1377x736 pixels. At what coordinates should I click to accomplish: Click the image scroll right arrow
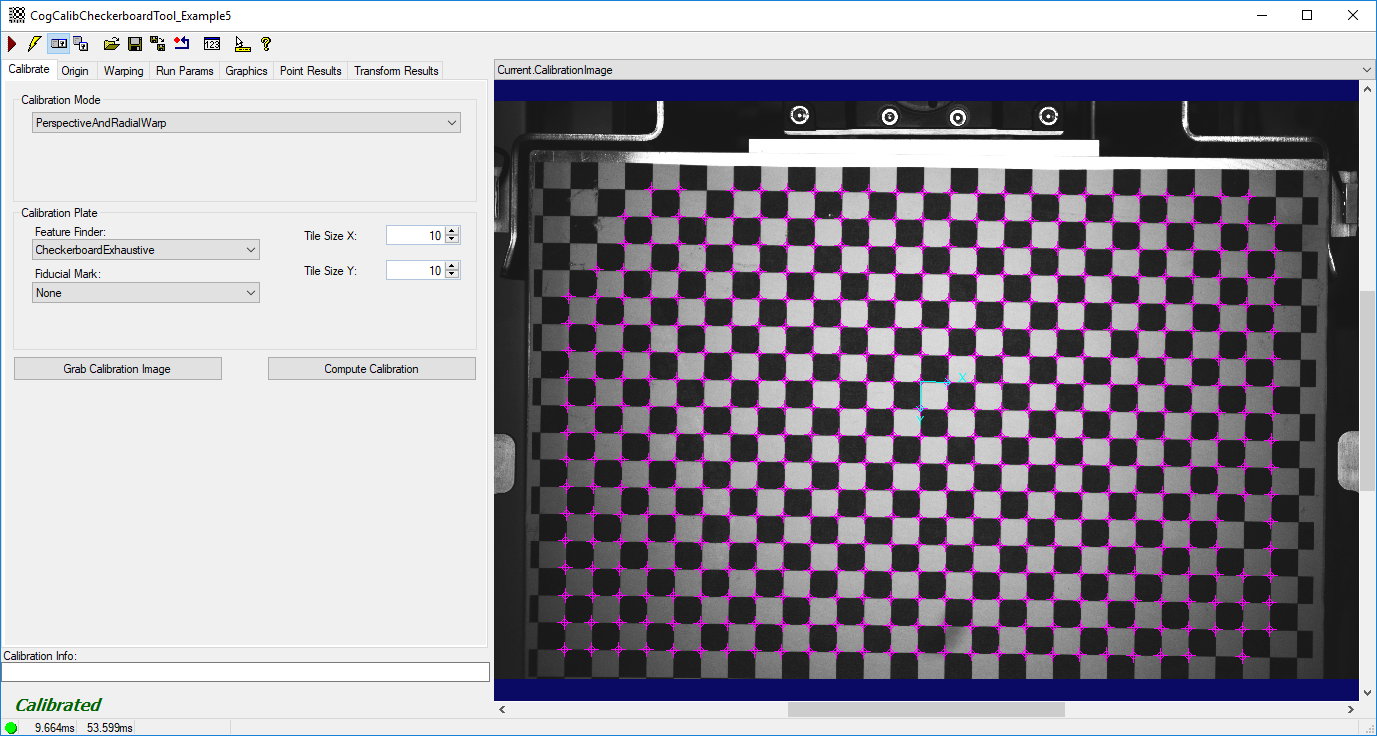(1351, 709)
